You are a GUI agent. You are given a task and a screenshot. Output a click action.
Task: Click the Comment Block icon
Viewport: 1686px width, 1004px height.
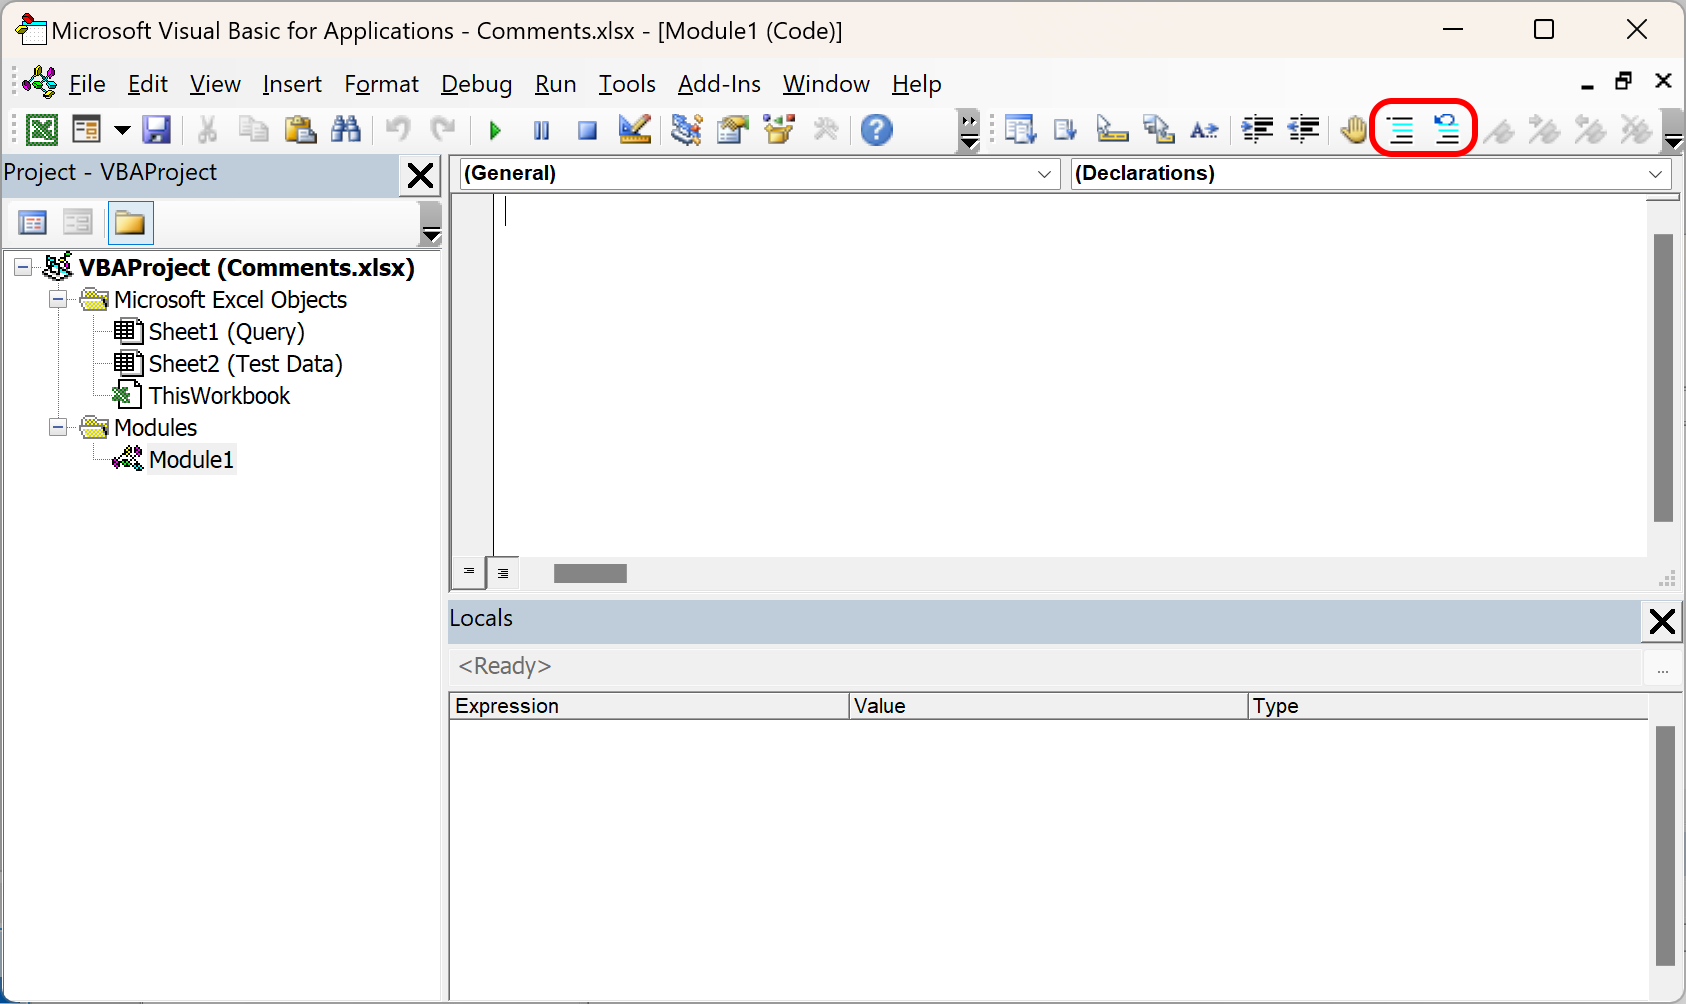(x=1400, y=130)
